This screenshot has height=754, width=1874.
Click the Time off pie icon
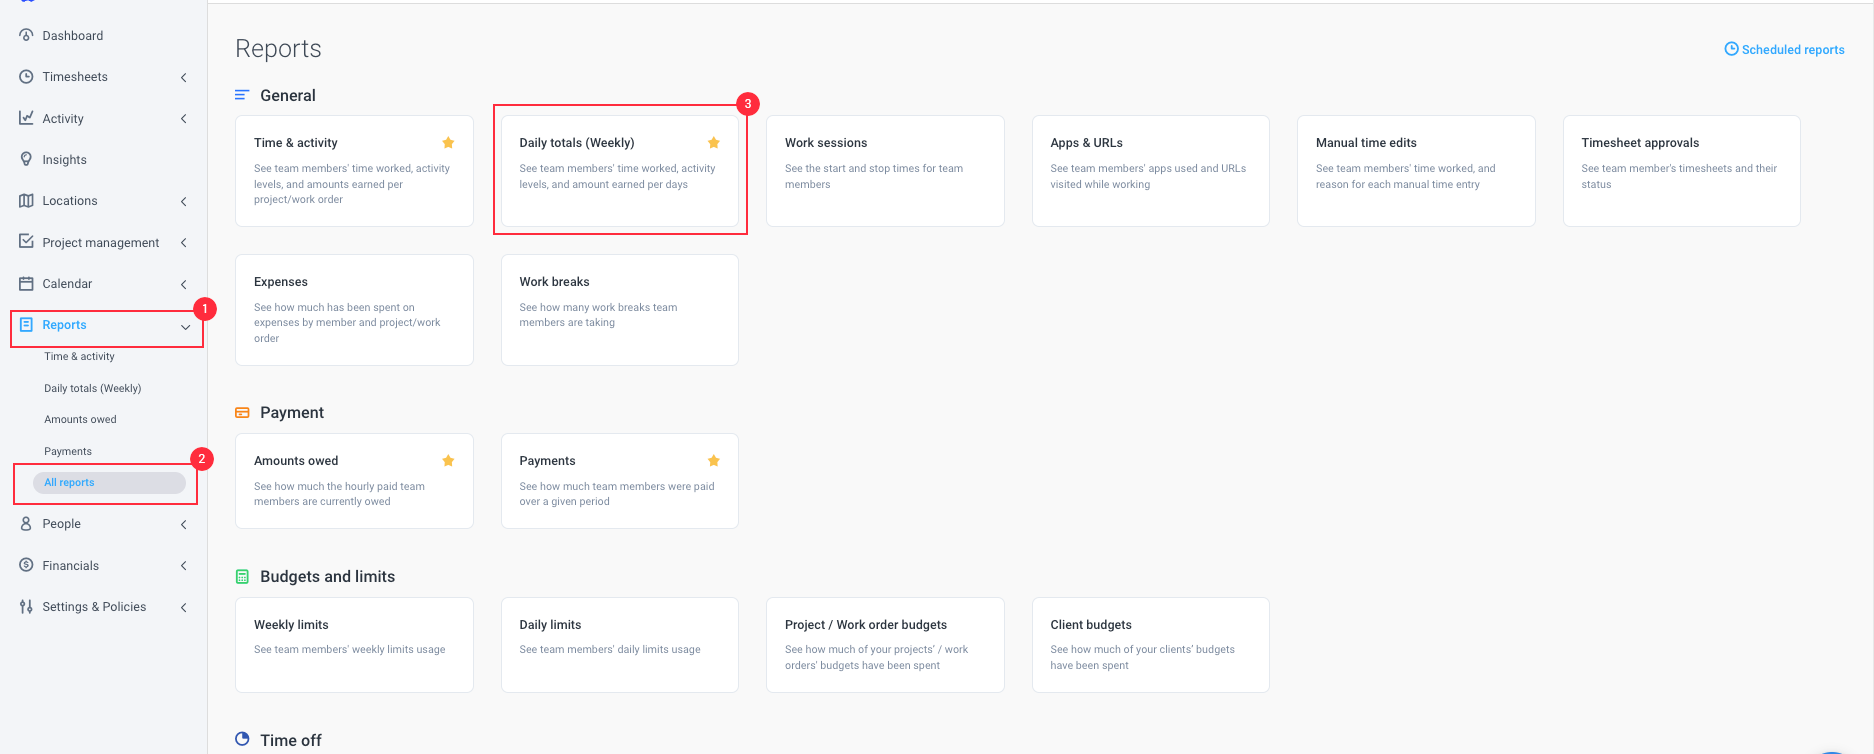click(x=242, y=739)
